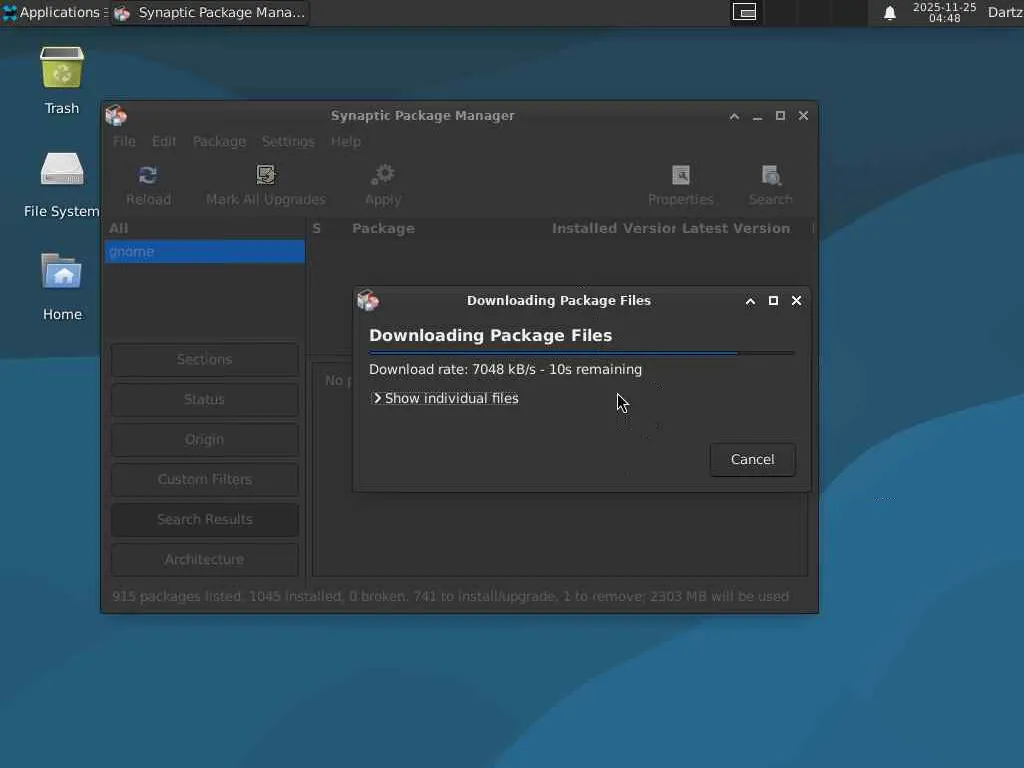The image size is (1024, 768).
Task: Maximize the download dialog window
Action: tap(773, 300)
